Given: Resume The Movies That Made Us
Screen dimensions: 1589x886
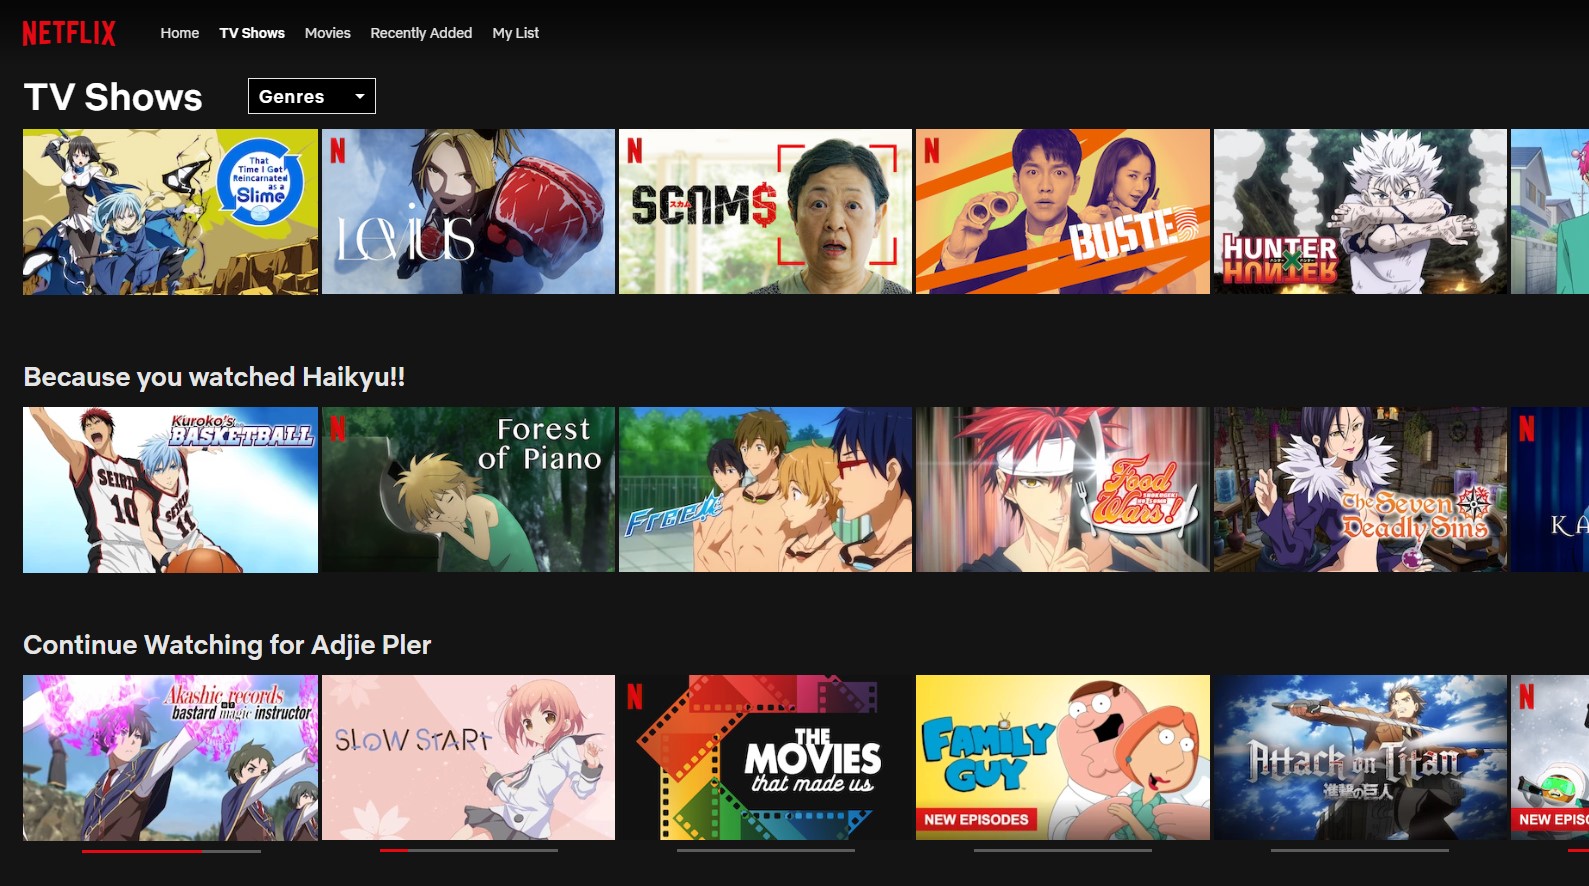Looking at the screenshot, I should tap(765, 757).
